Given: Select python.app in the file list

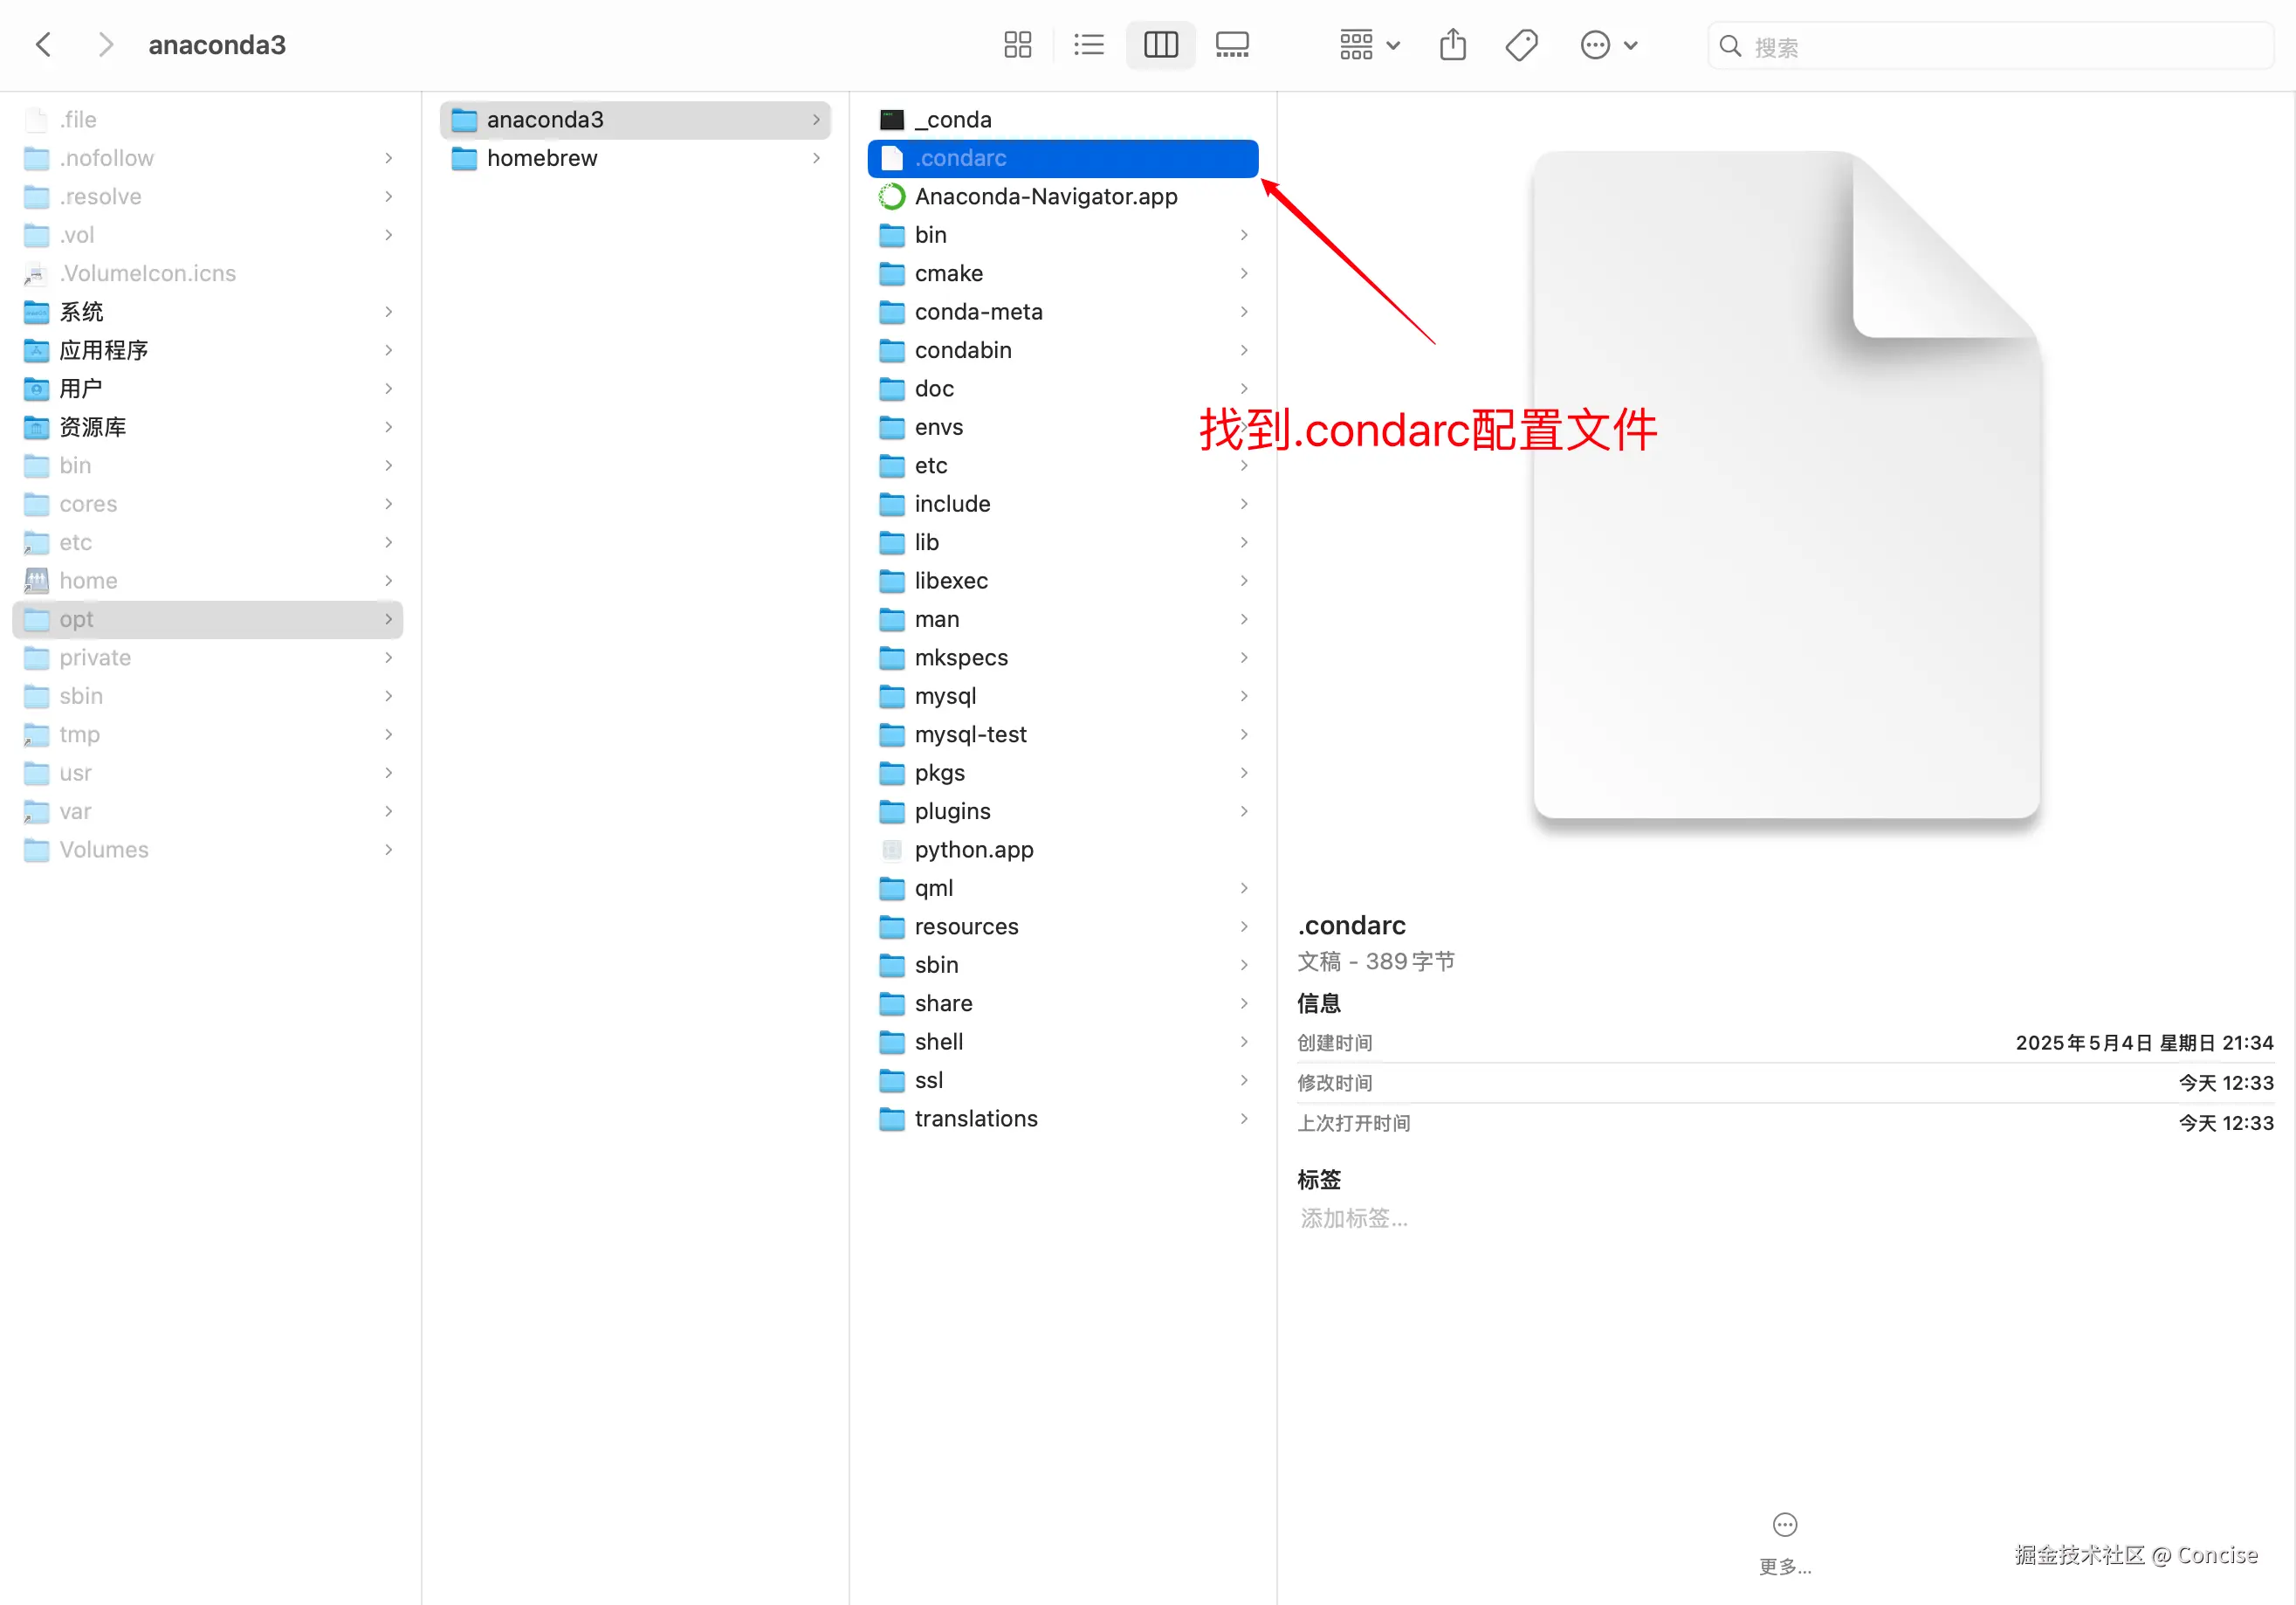Looking at the screenshot, I should pyautogui.click(x=973, y=850).
